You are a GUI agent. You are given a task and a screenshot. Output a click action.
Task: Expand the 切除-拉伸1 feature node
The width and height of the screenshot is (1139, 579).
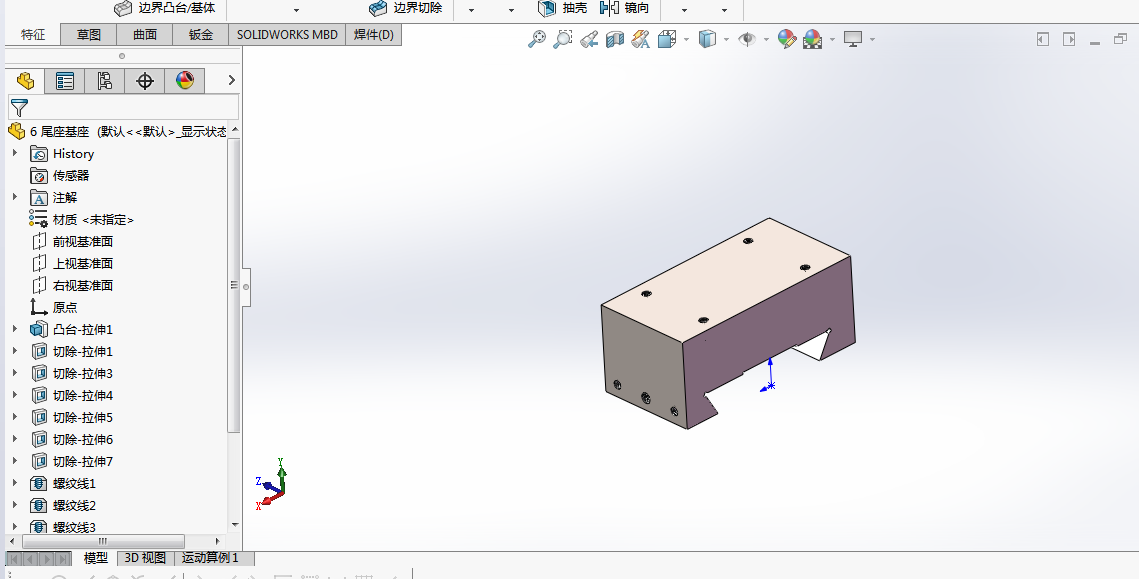click(15, 351)
